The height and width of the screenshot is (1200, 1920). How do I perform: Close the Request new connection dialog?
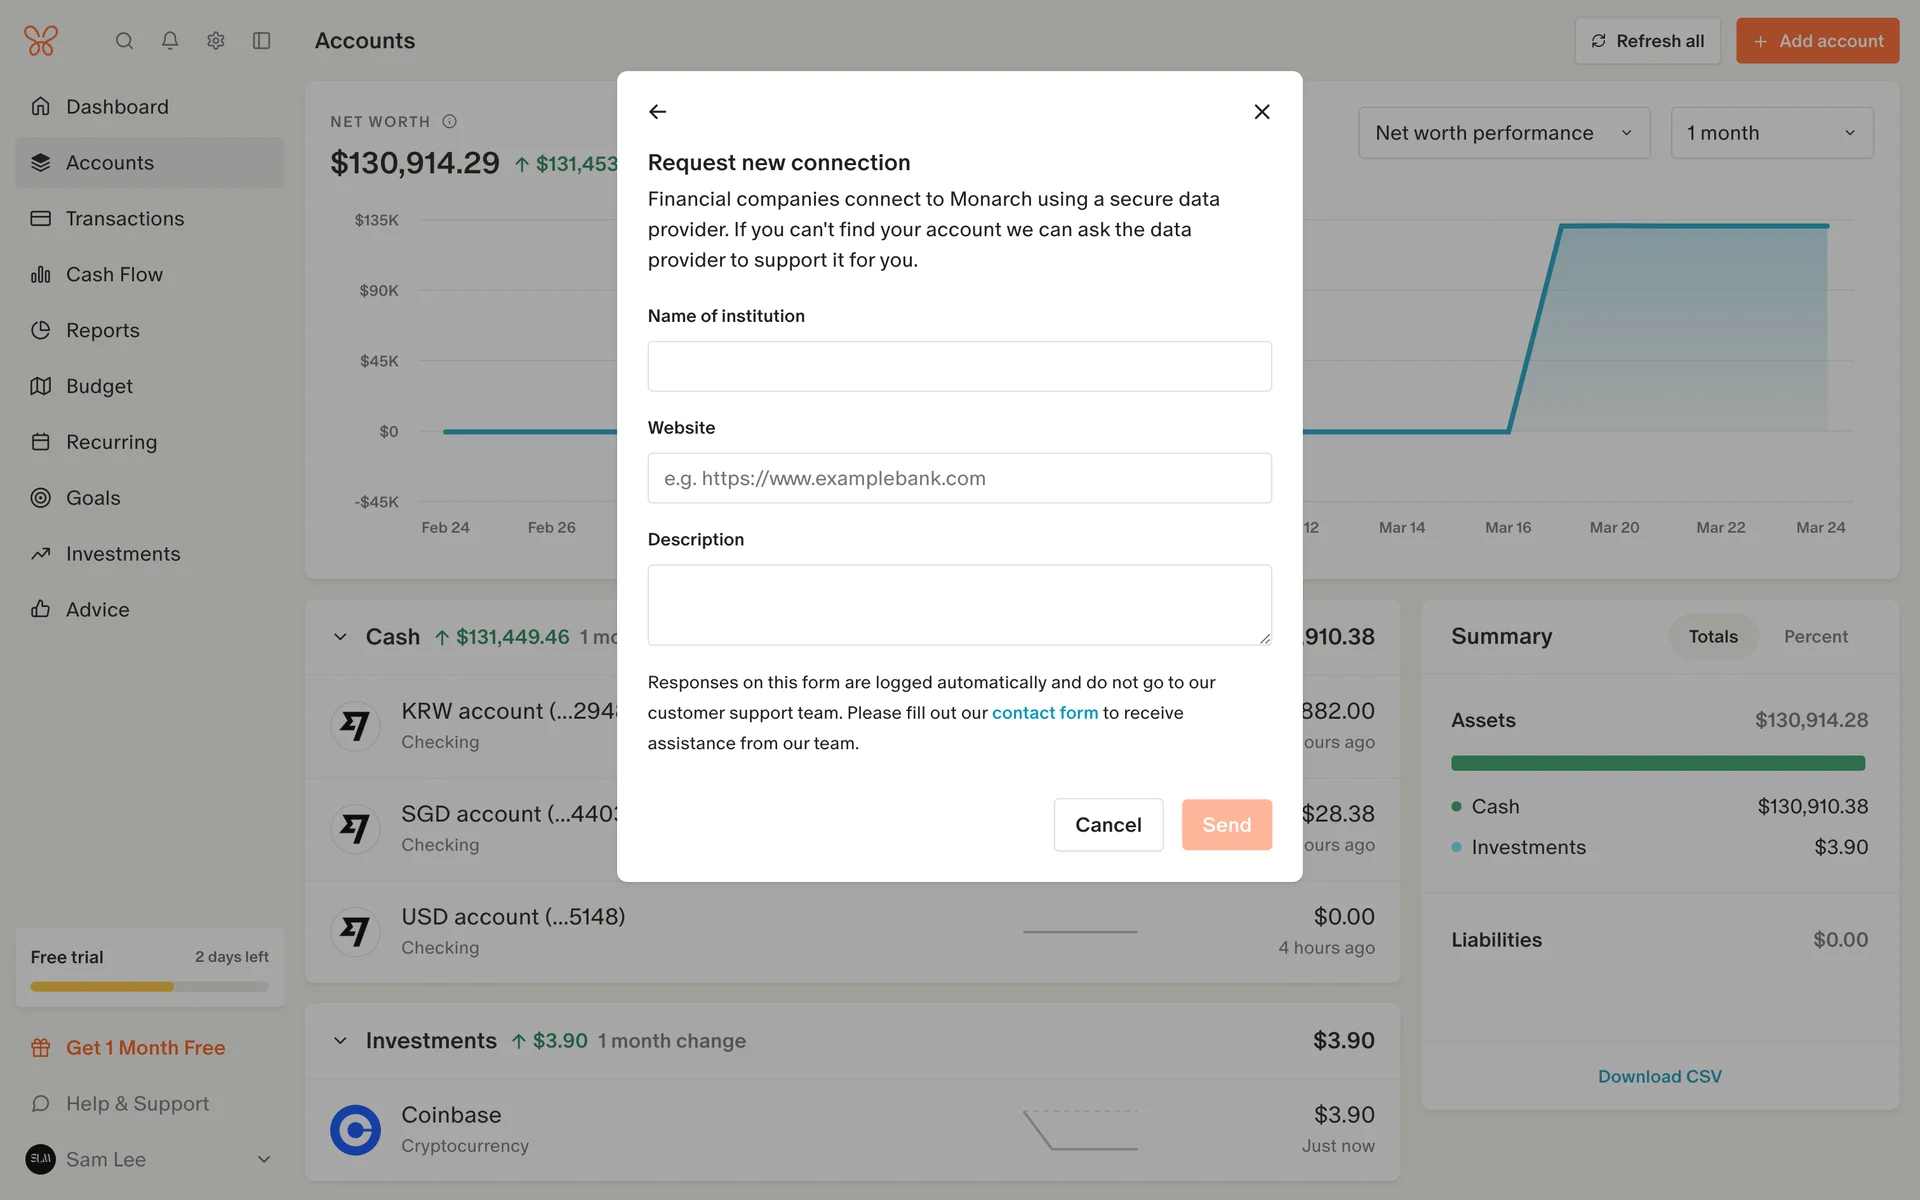click(1261, 112)
